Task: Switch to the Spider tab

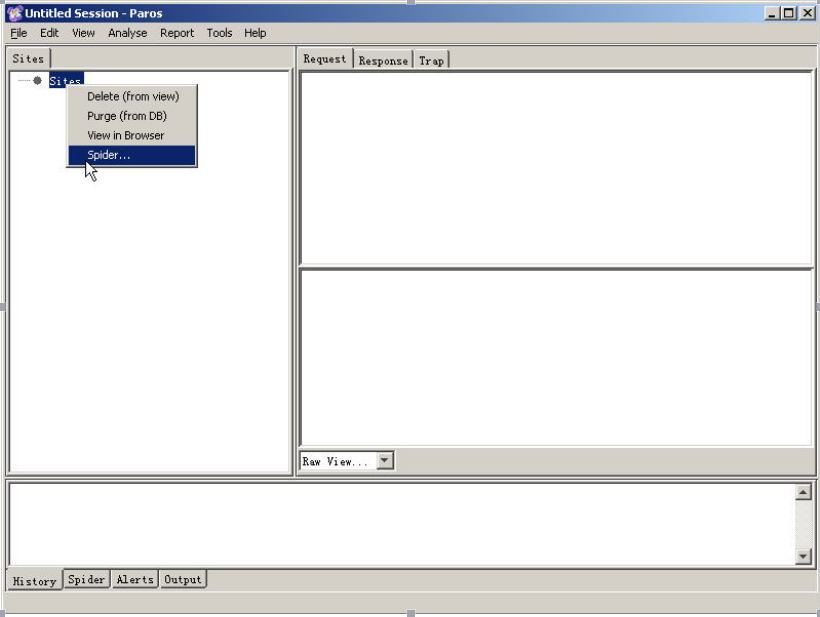Action: point(86,579)
